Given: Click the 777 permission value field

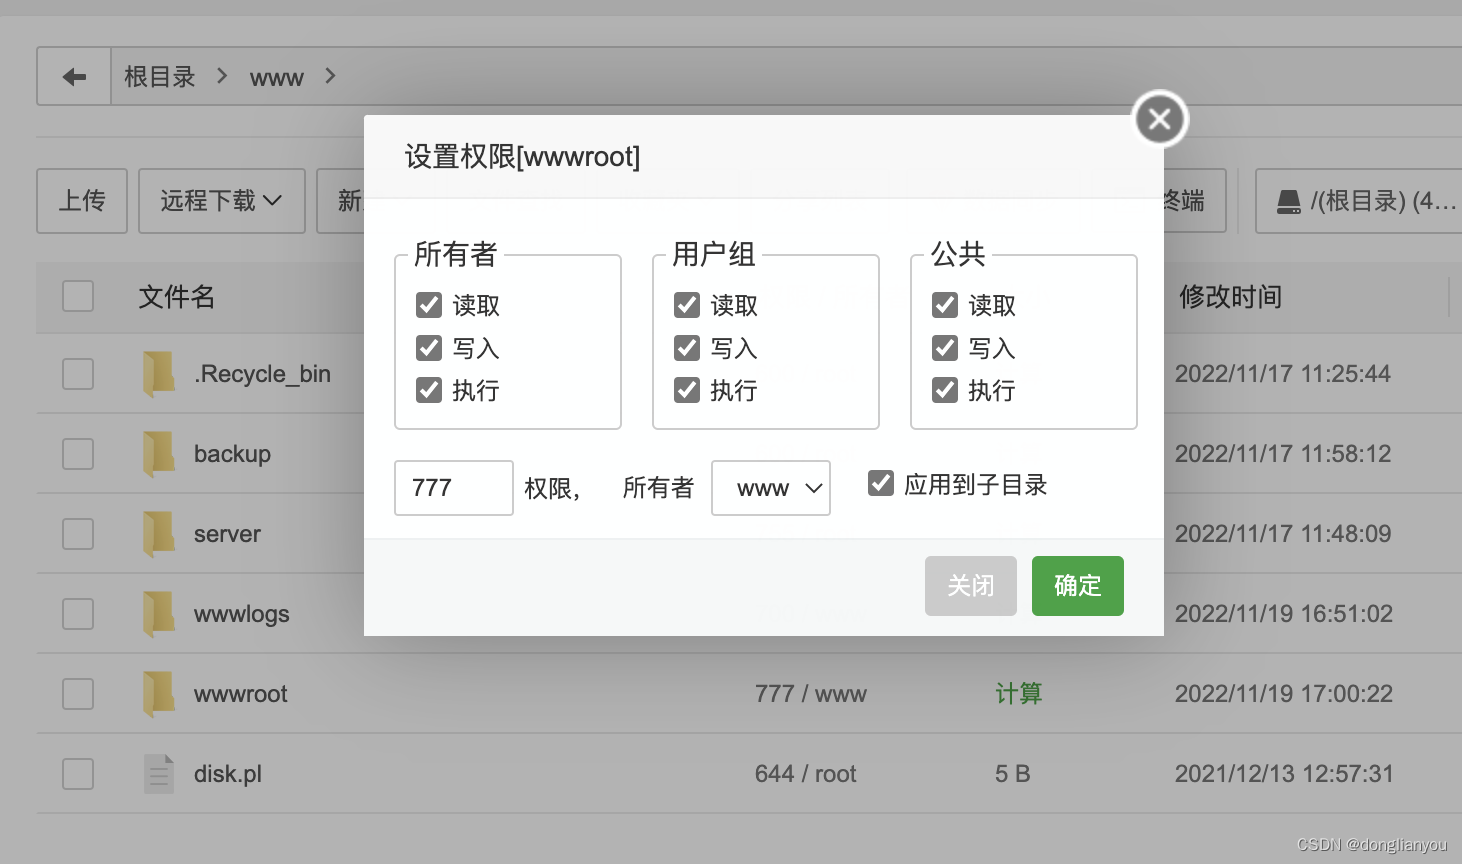Looking at the screenshot, I should (x=454, y=488).
